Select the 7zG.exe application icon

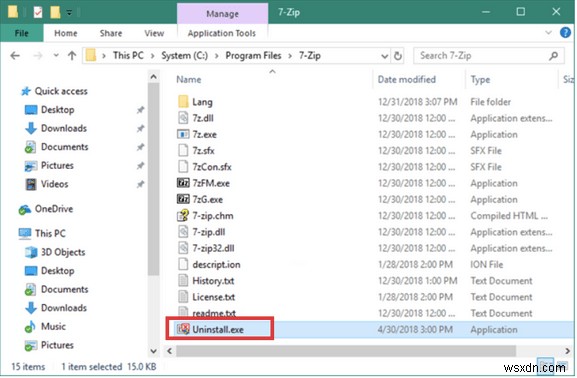(183, 199)
